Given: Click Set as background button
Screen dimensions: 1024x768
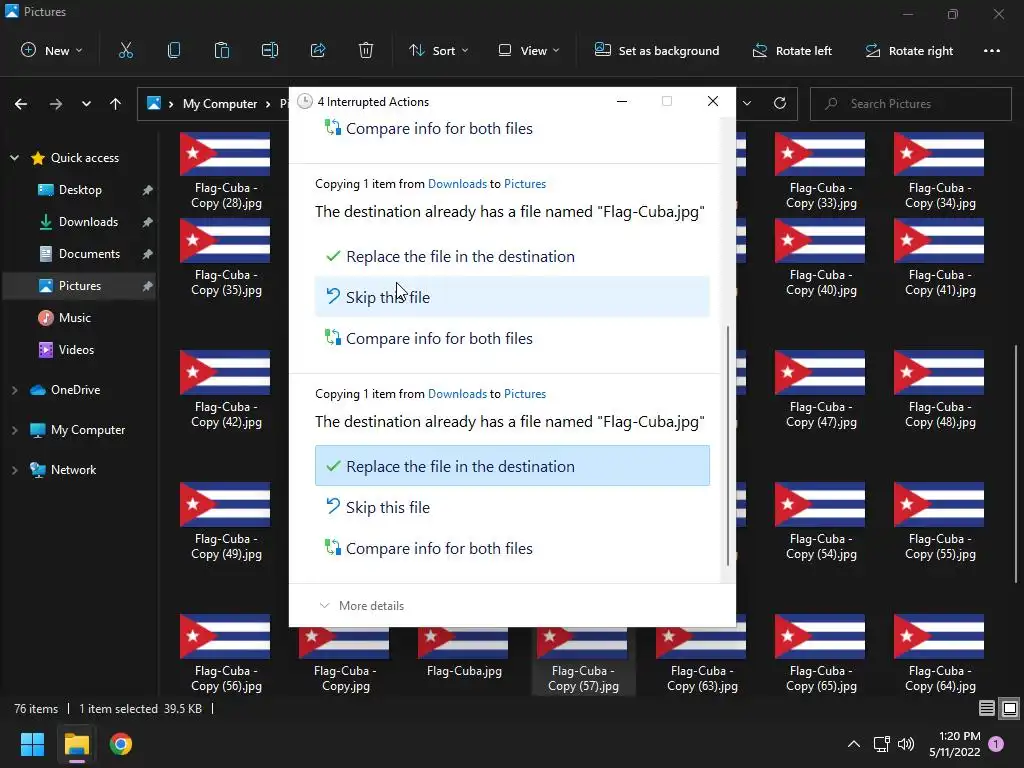Looking at the screenshot, I should pyautogui.click(x=657, y=50).
